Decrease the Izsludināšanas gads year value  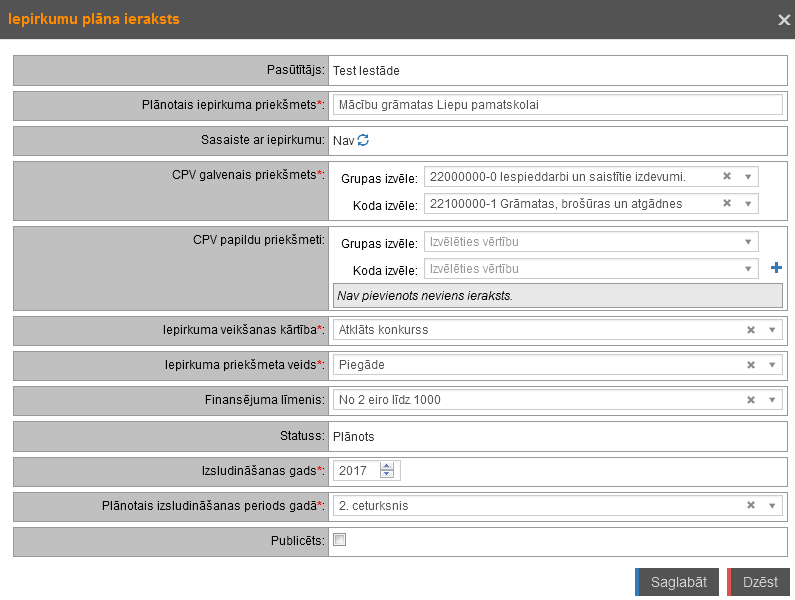(x=387, y=475)
